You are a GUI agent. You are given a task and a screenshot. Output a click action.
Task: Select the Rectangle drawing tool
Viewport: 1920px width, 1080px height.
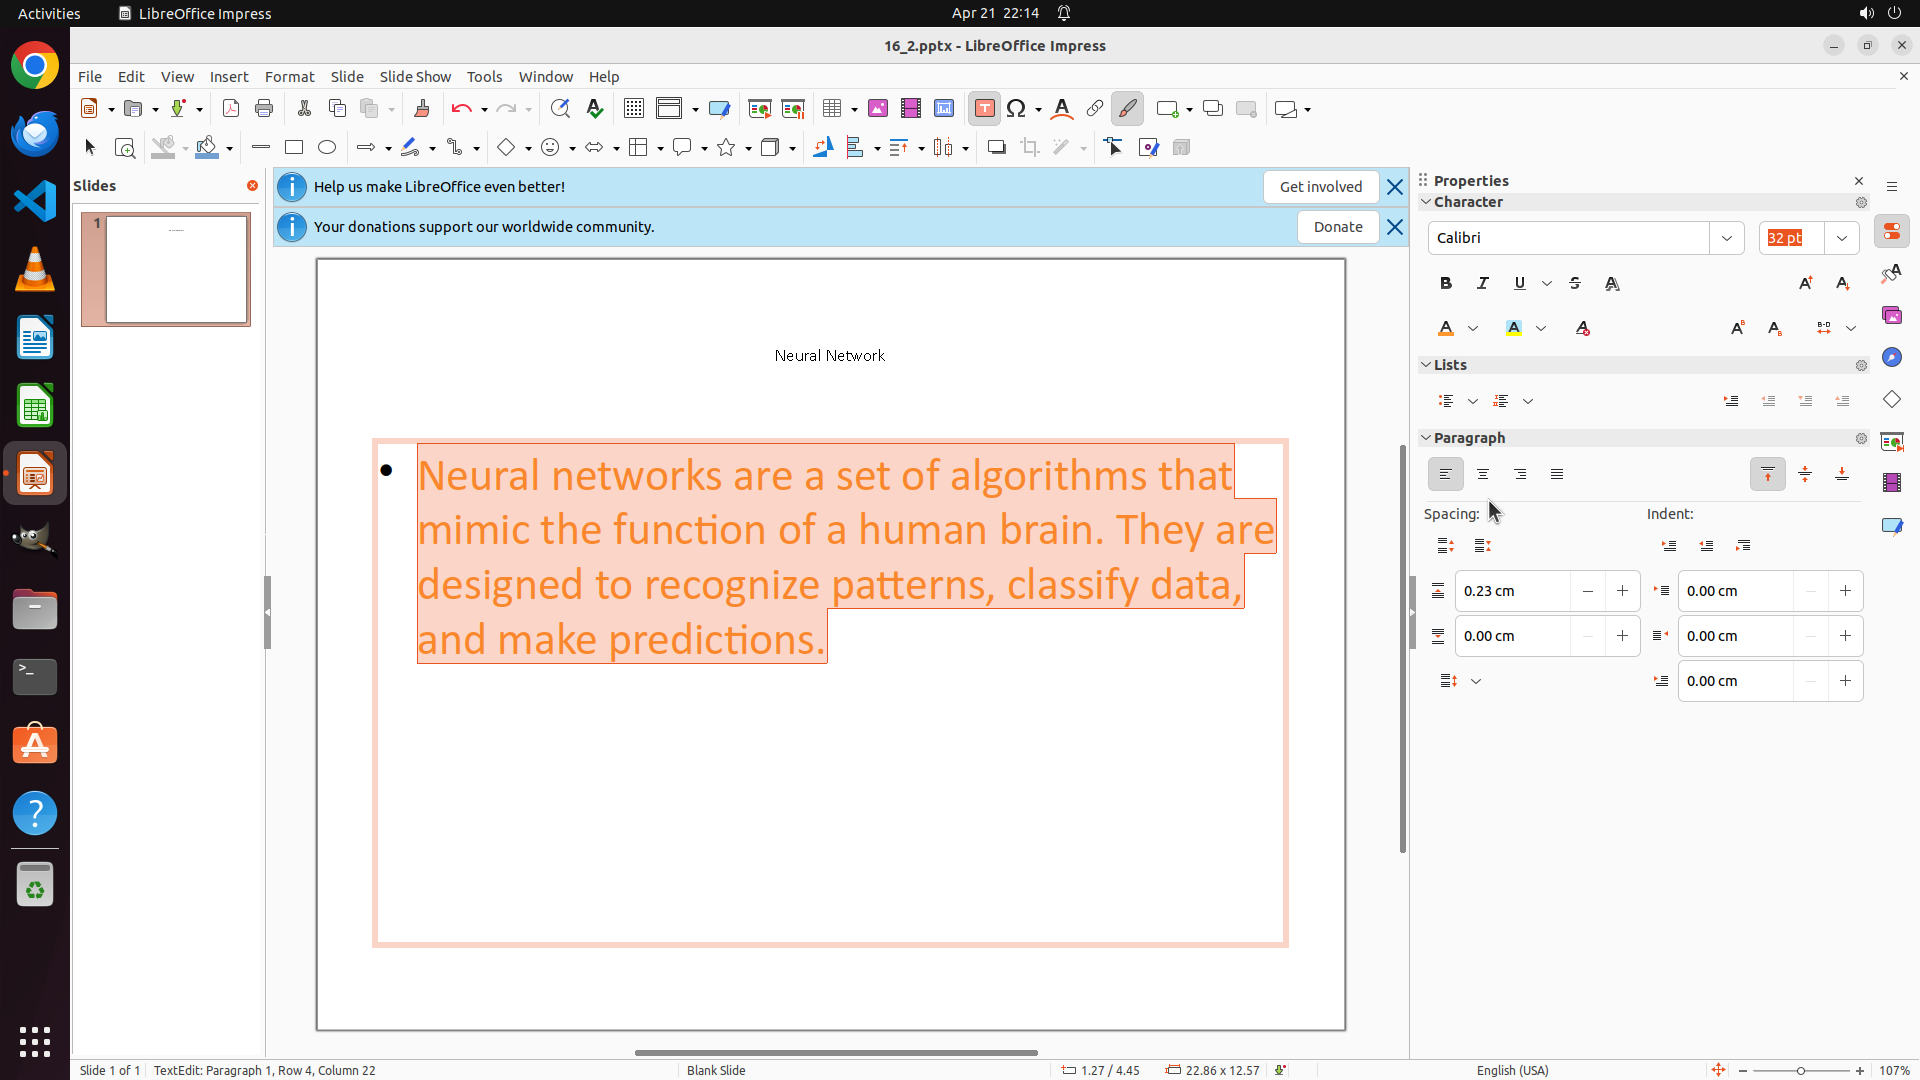(x=294, y=148)
